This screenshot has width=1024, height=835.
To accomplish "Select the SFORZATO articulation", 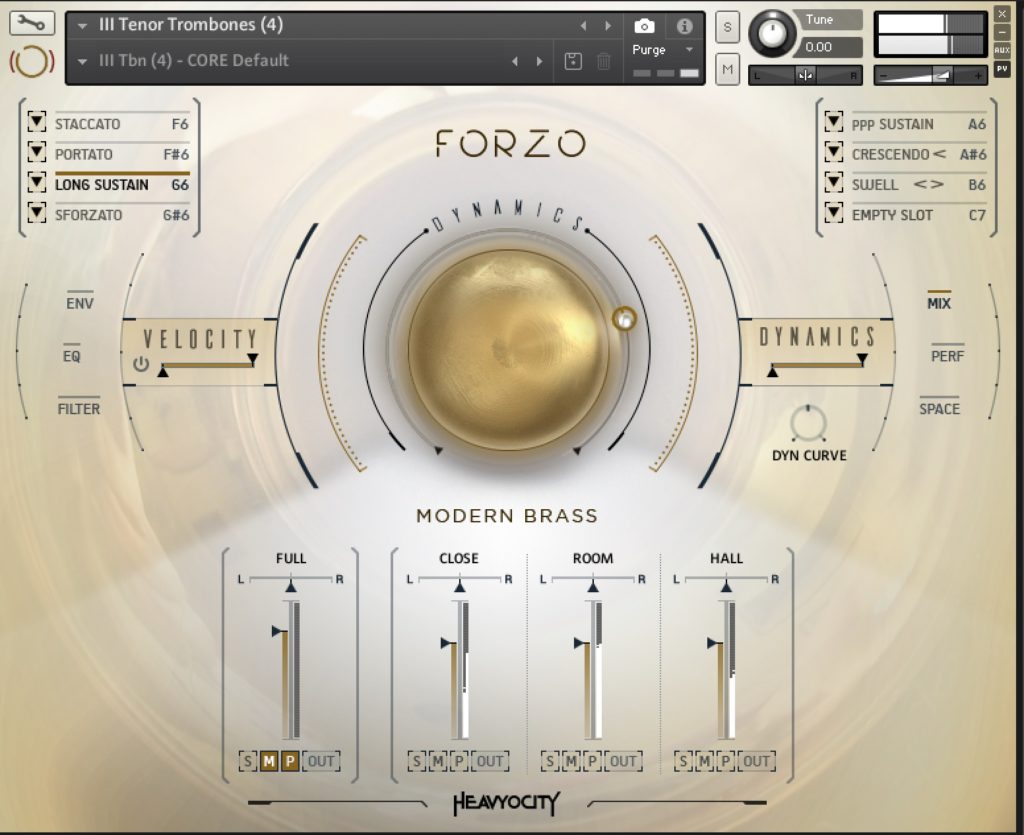I will [122, 215].
